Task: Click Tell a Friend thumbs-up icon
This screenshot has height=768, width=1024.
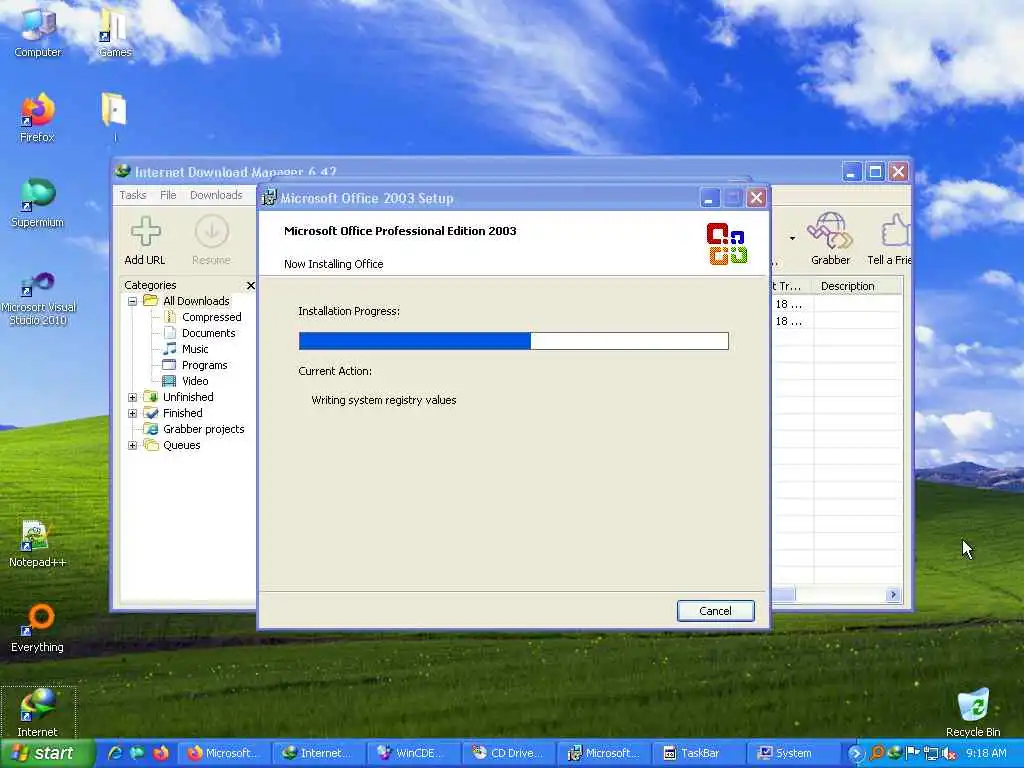Action: [x=895, y=231]
